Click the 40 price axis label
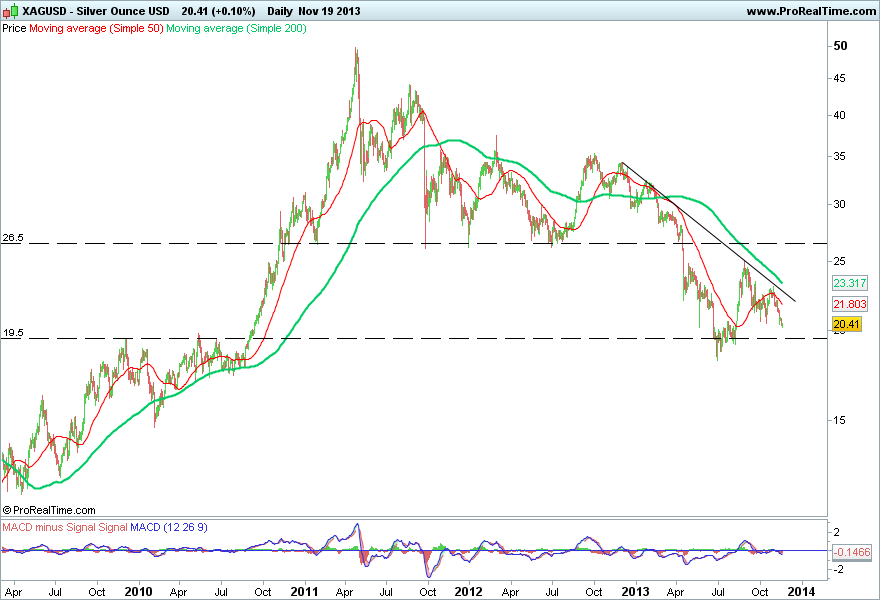 coord(839,115)
